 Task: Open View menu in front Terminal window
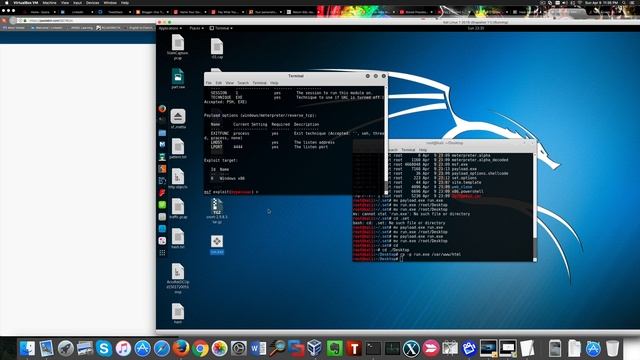coord(230,83)
